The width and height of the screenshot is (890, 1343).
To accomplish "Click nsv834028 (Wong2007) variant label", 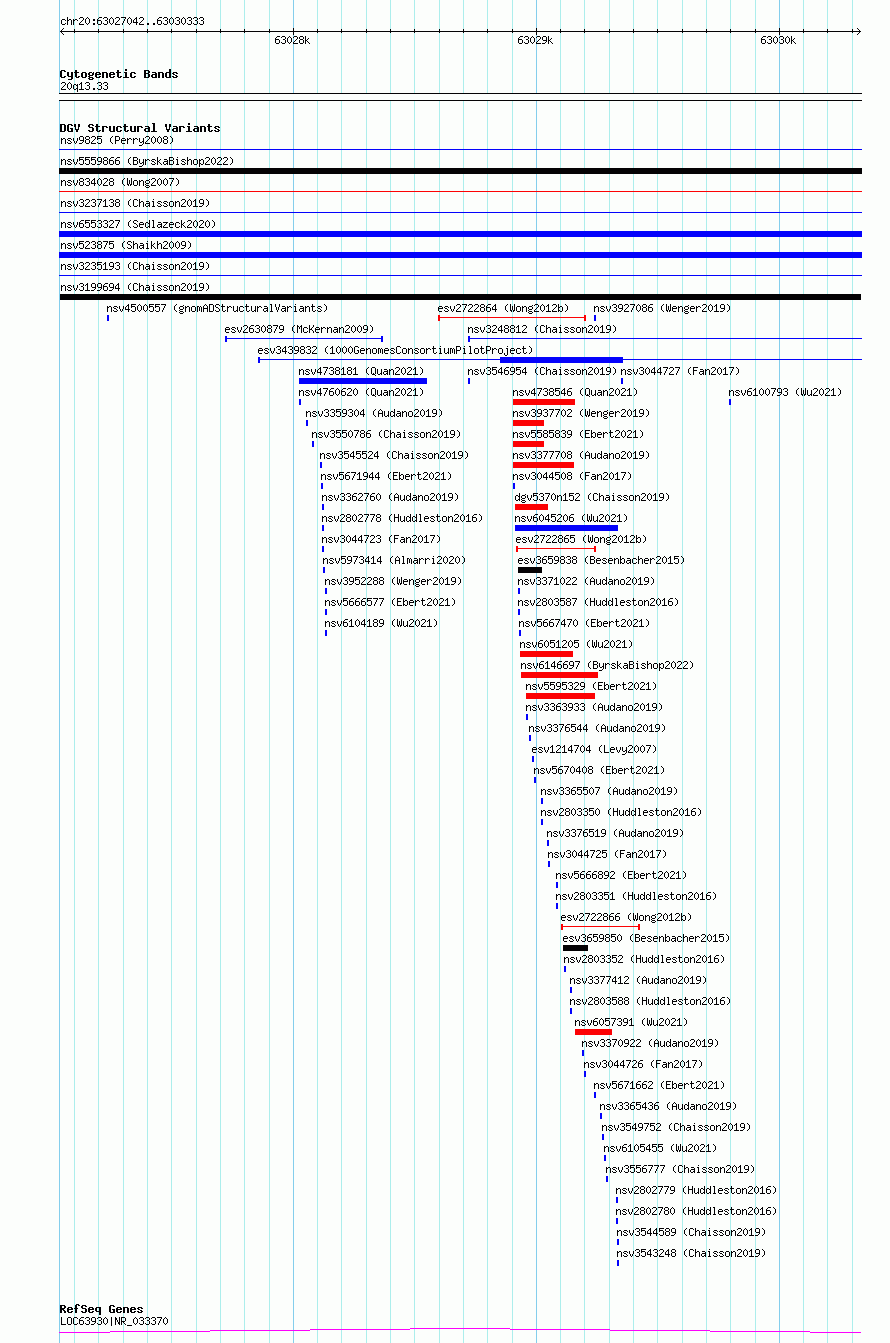I will coord(120,182).
